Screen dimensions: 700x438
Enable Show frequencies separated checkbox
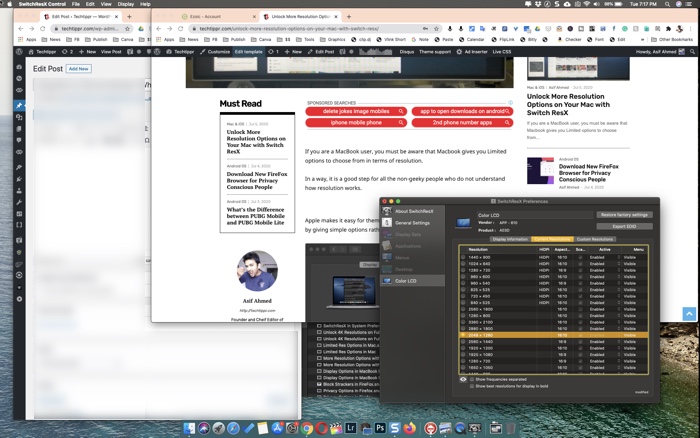(x=472, y=380)
